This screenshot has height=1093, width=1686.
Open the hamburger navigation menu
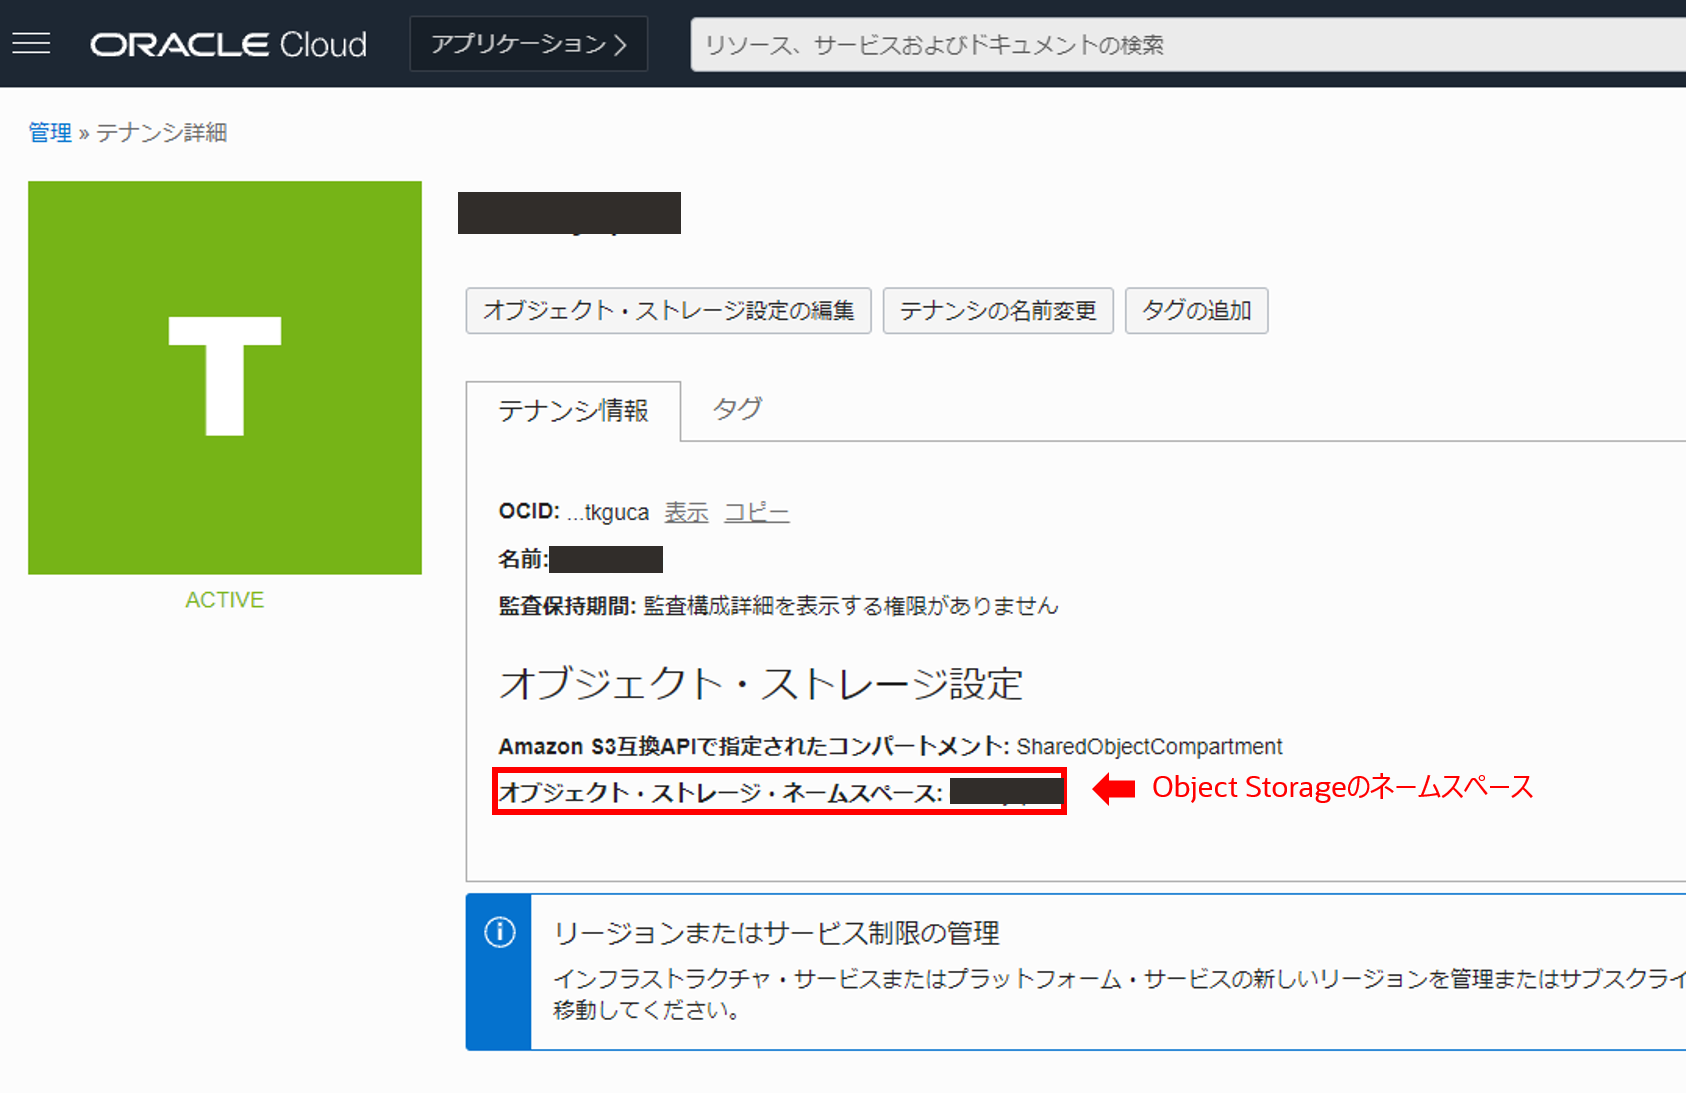[31, 44]
